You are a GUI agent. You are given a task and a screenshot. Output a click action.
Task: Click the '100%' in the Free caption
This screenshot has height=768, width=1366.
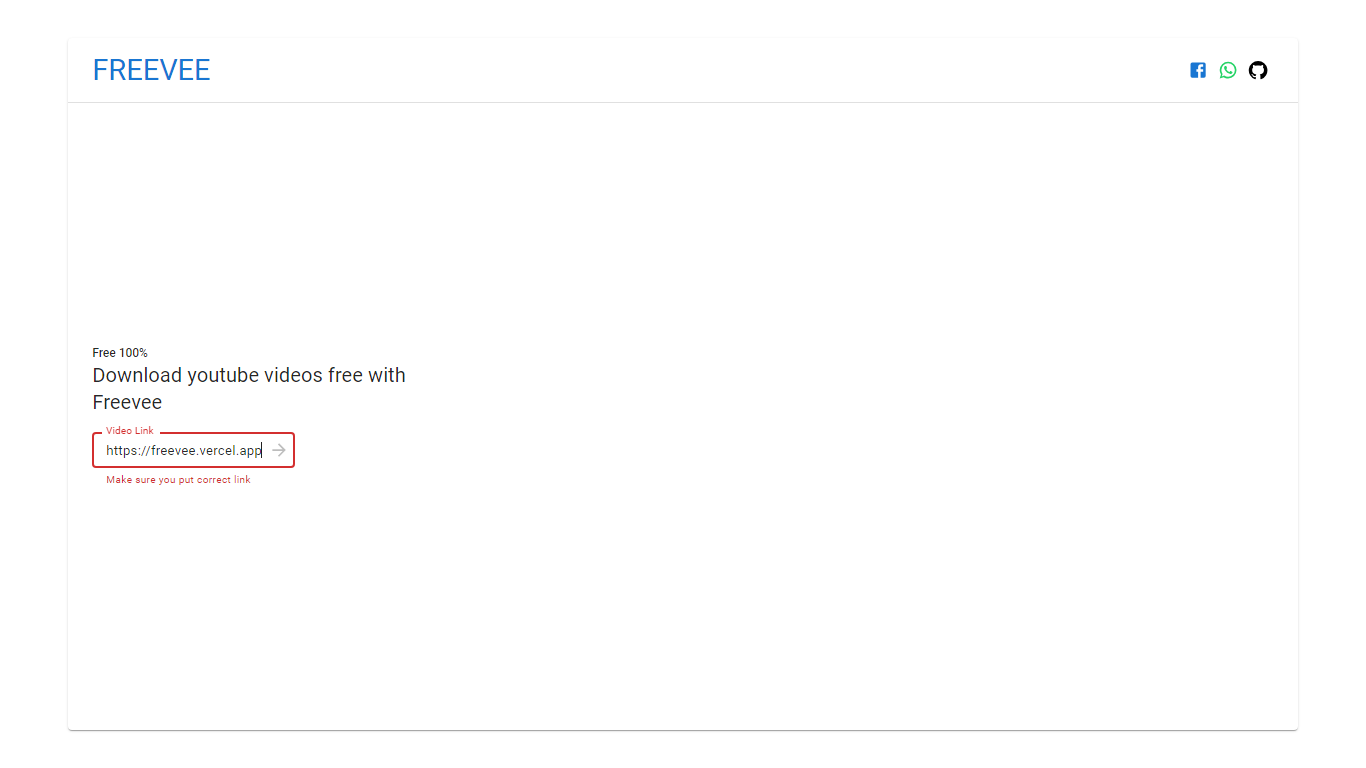[133, 353]
